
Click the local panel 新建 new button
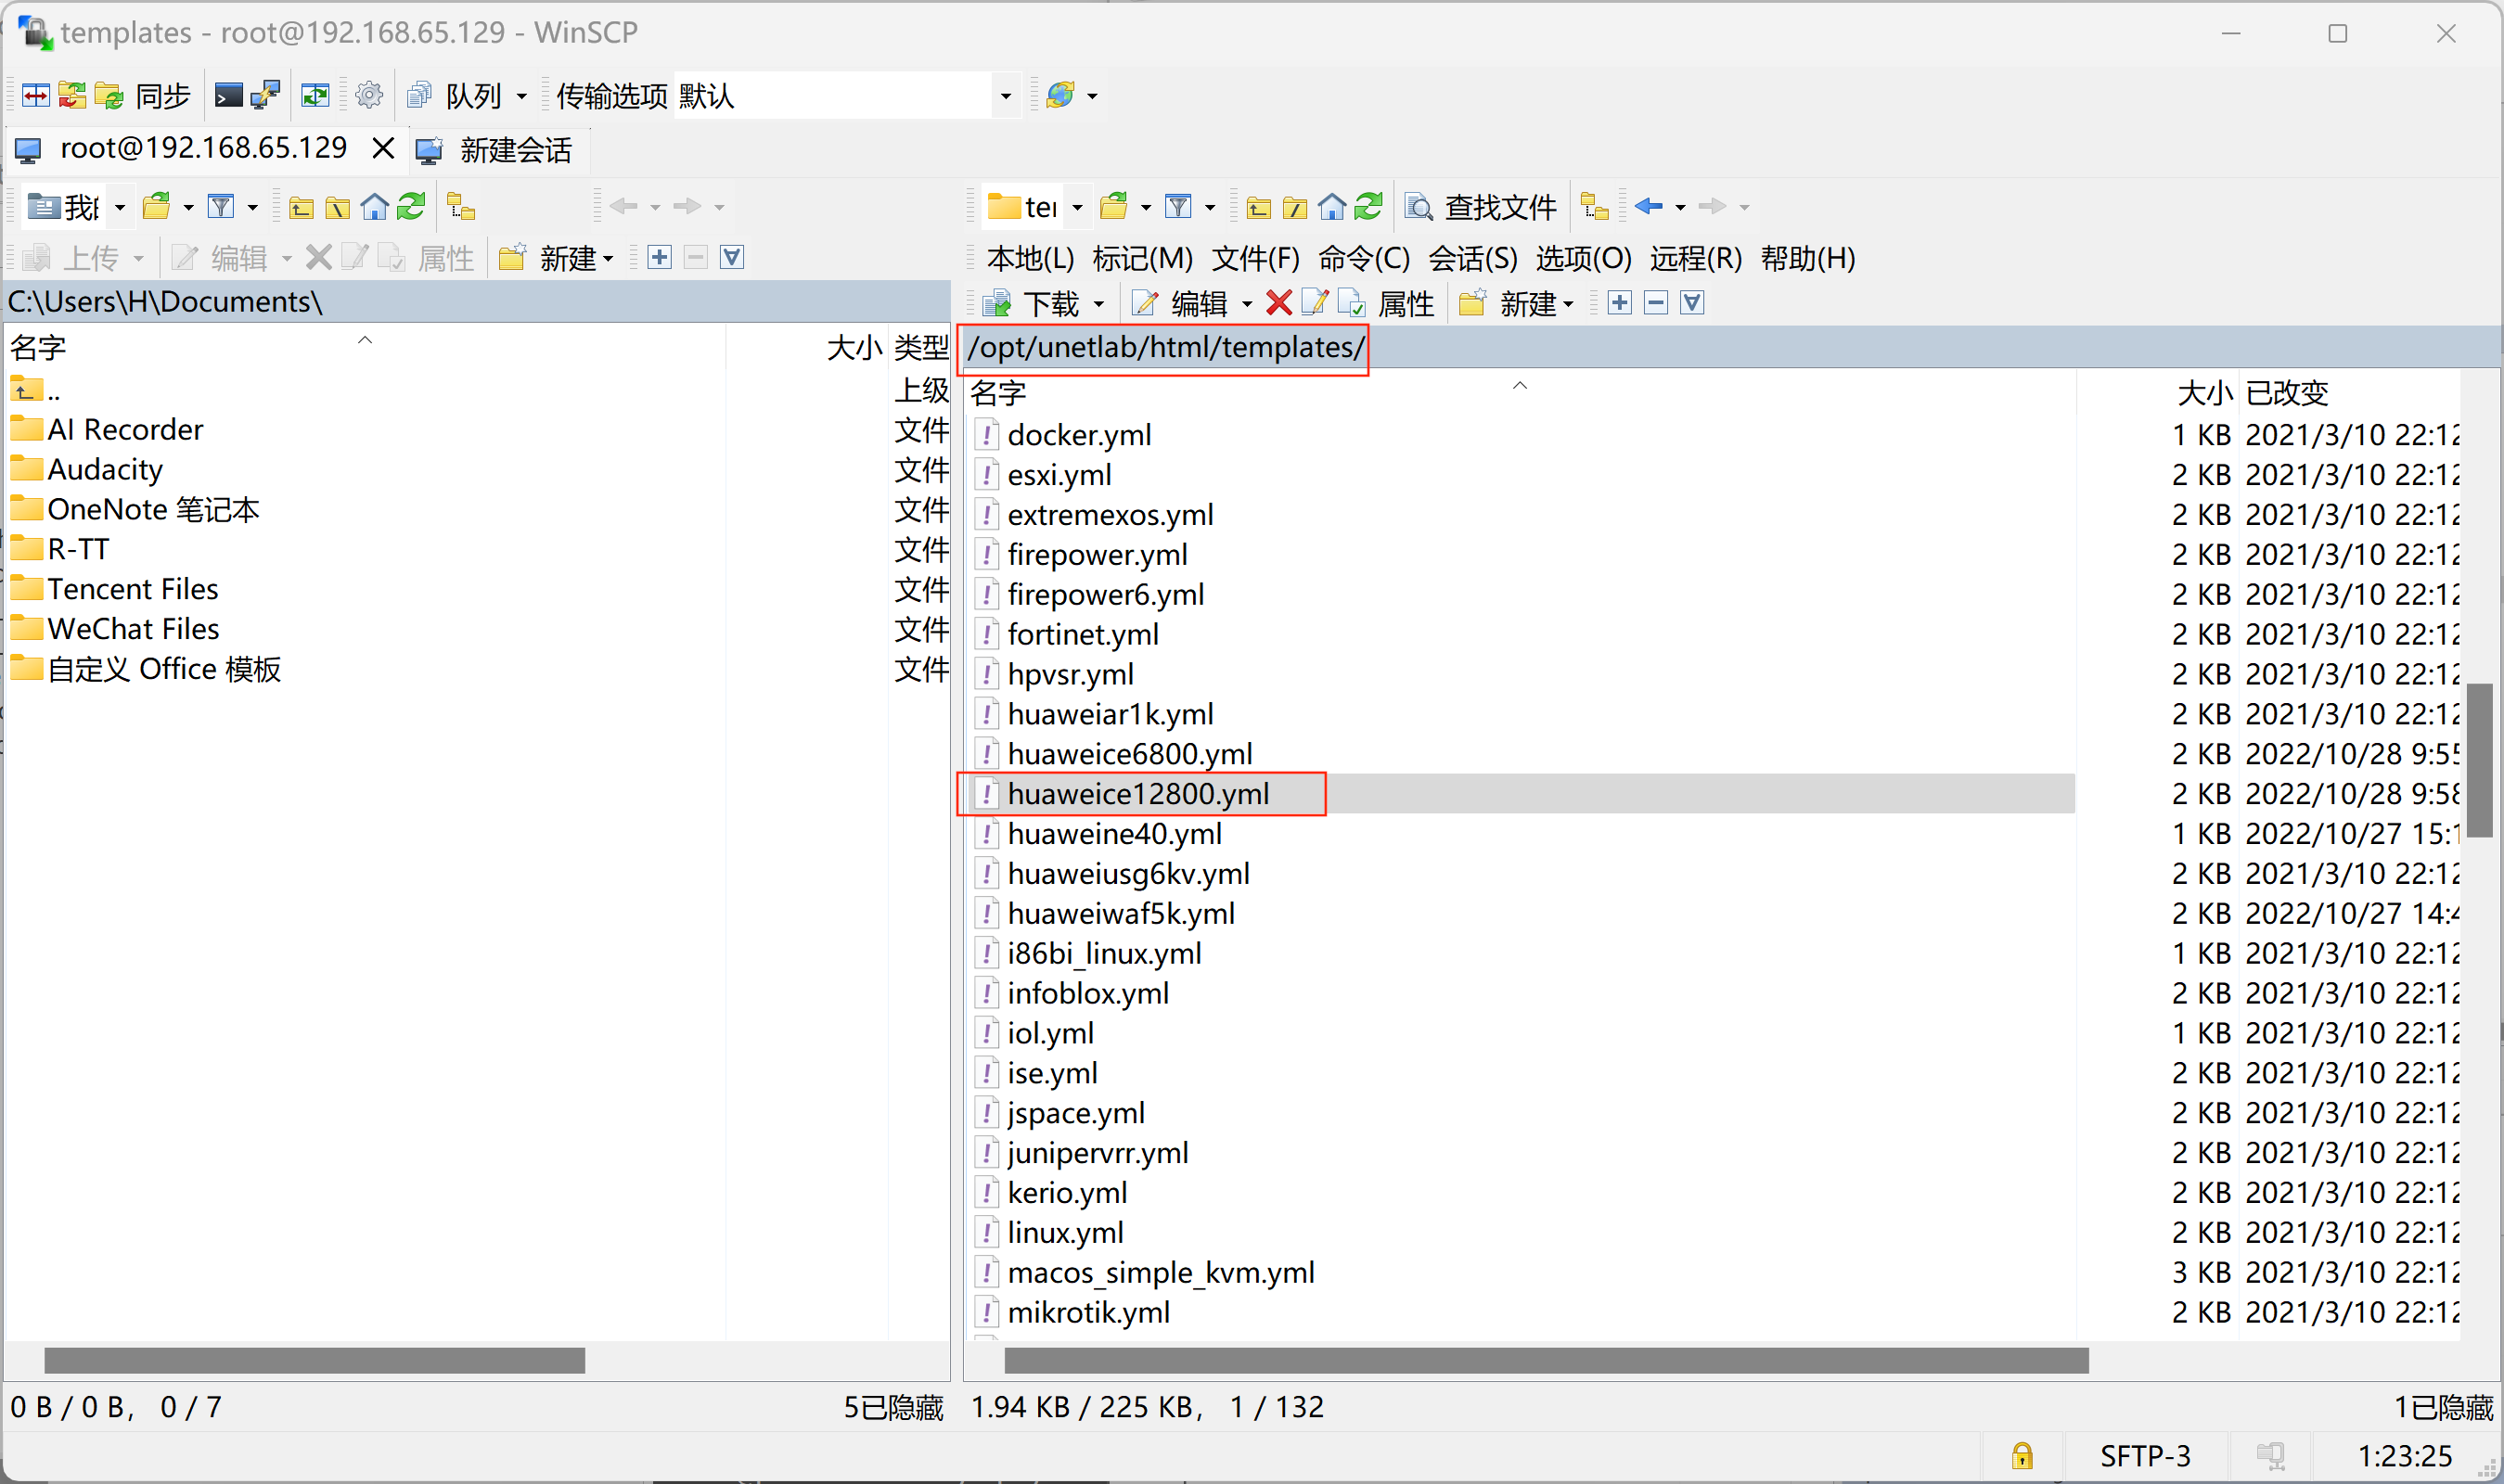pyautogui.click(x=556, y=258)
